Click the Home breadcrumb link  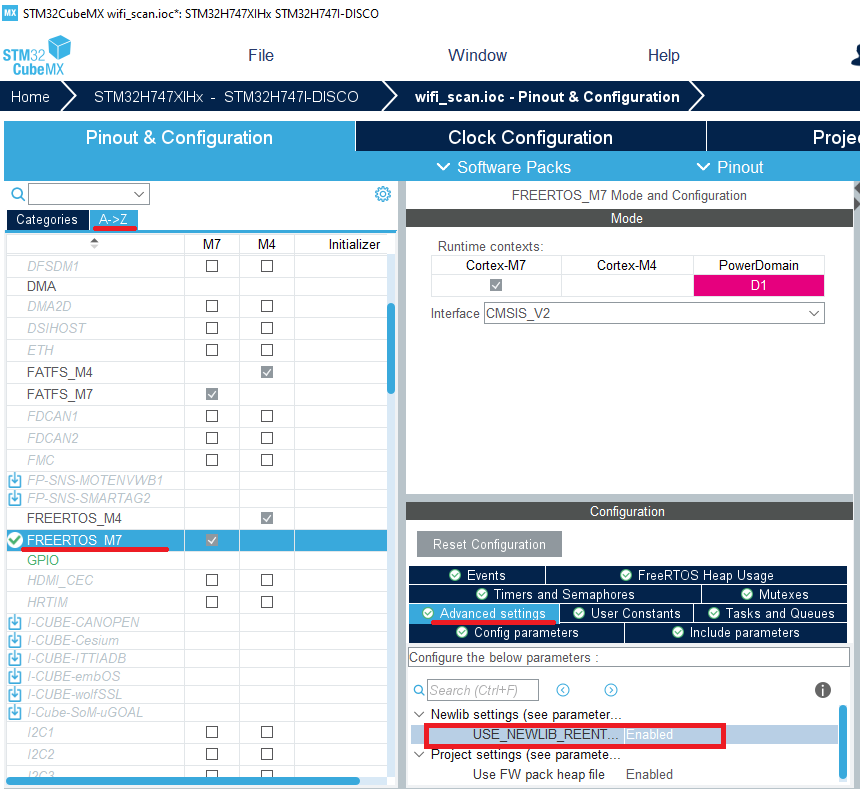coord(30,97)
